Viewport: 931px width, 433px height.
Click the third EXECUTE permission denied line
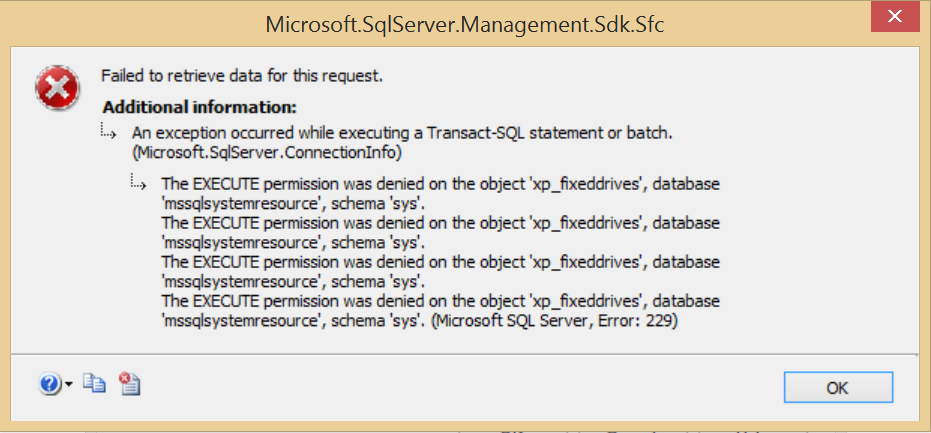(439, 262)
